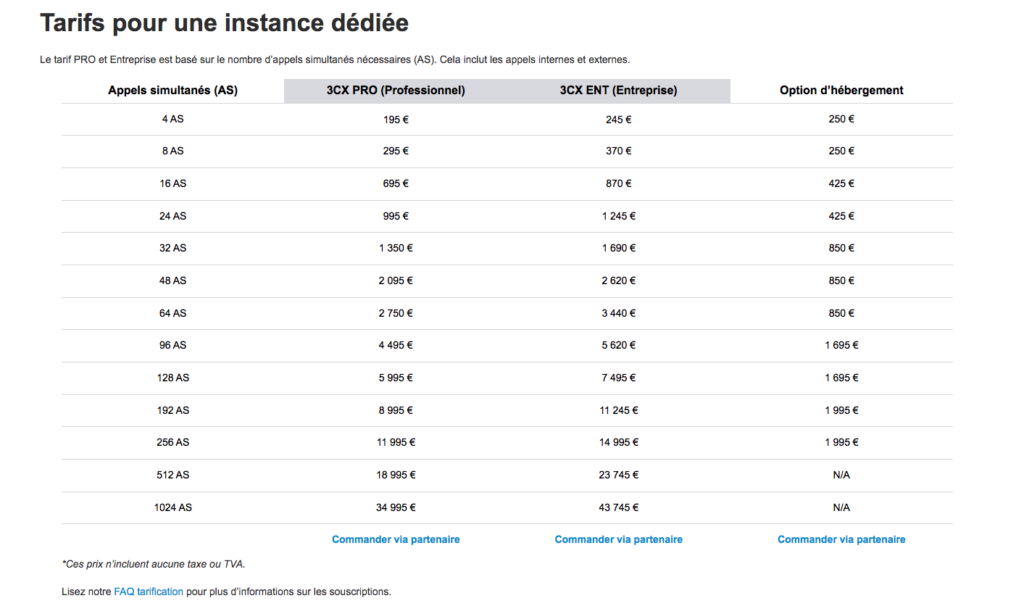Select the '3CX PRO (Professionnel)' column header
This screenshot has height=614, width=1024.
pyautogui.click(x=395, y=90)
